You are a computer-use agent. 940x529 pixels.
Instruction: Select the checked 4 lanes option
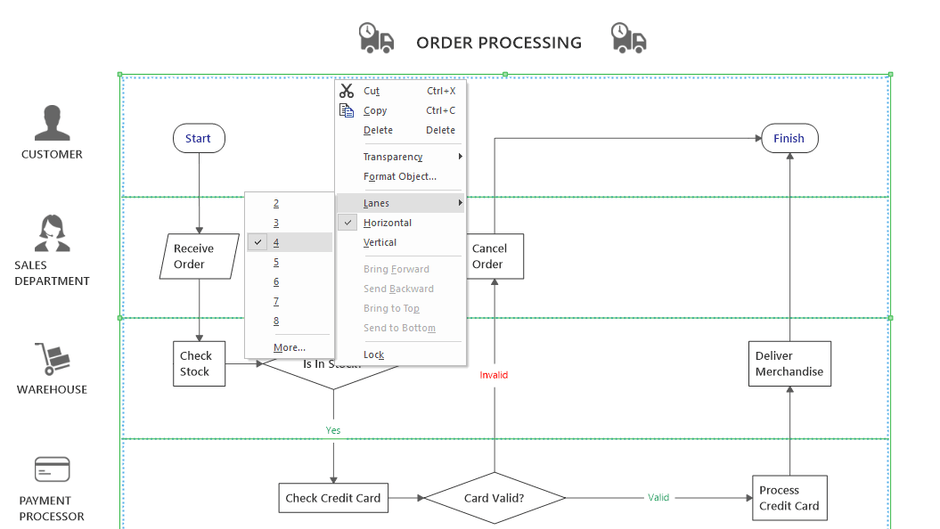click(x=277, y=243)
